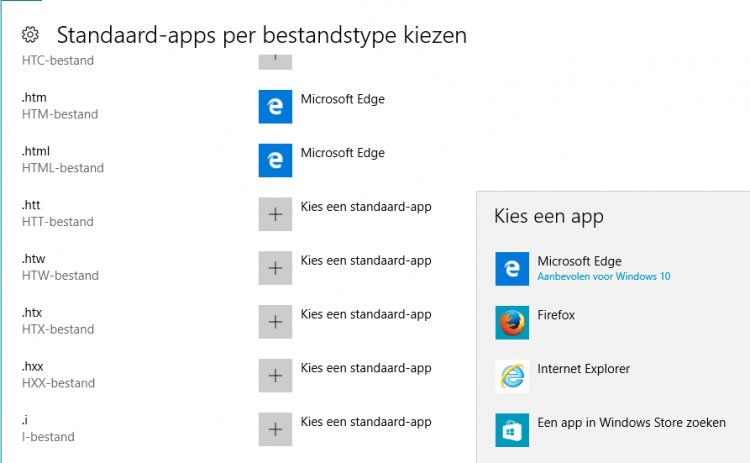Click the plus icon for .htw
The height and width of the screenshot is (463, 750).
(275, 268)
